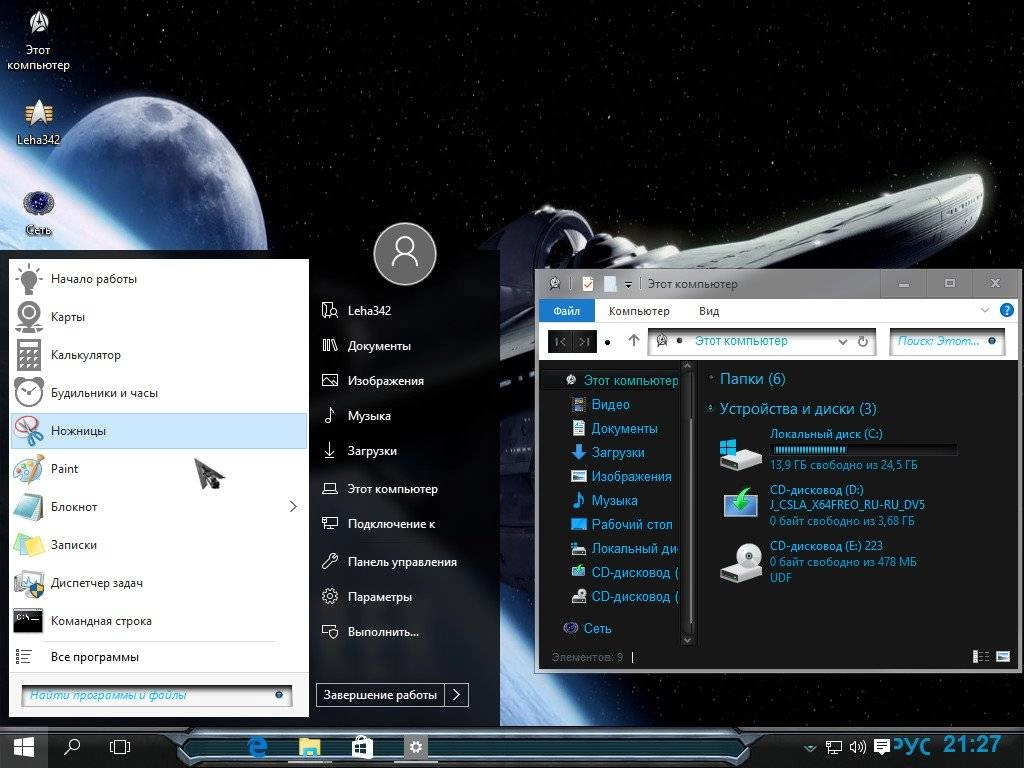1024x768 pixels.
Task: Click Windows Start button on taskbar
Action: click(24, 747)
